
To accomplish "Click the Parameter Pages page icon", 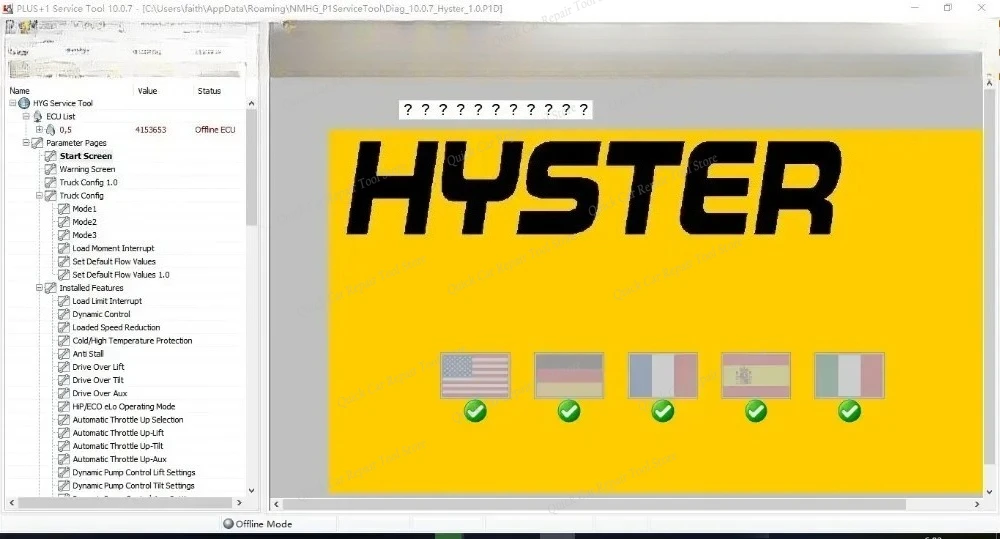I will (x=38, y=143).
